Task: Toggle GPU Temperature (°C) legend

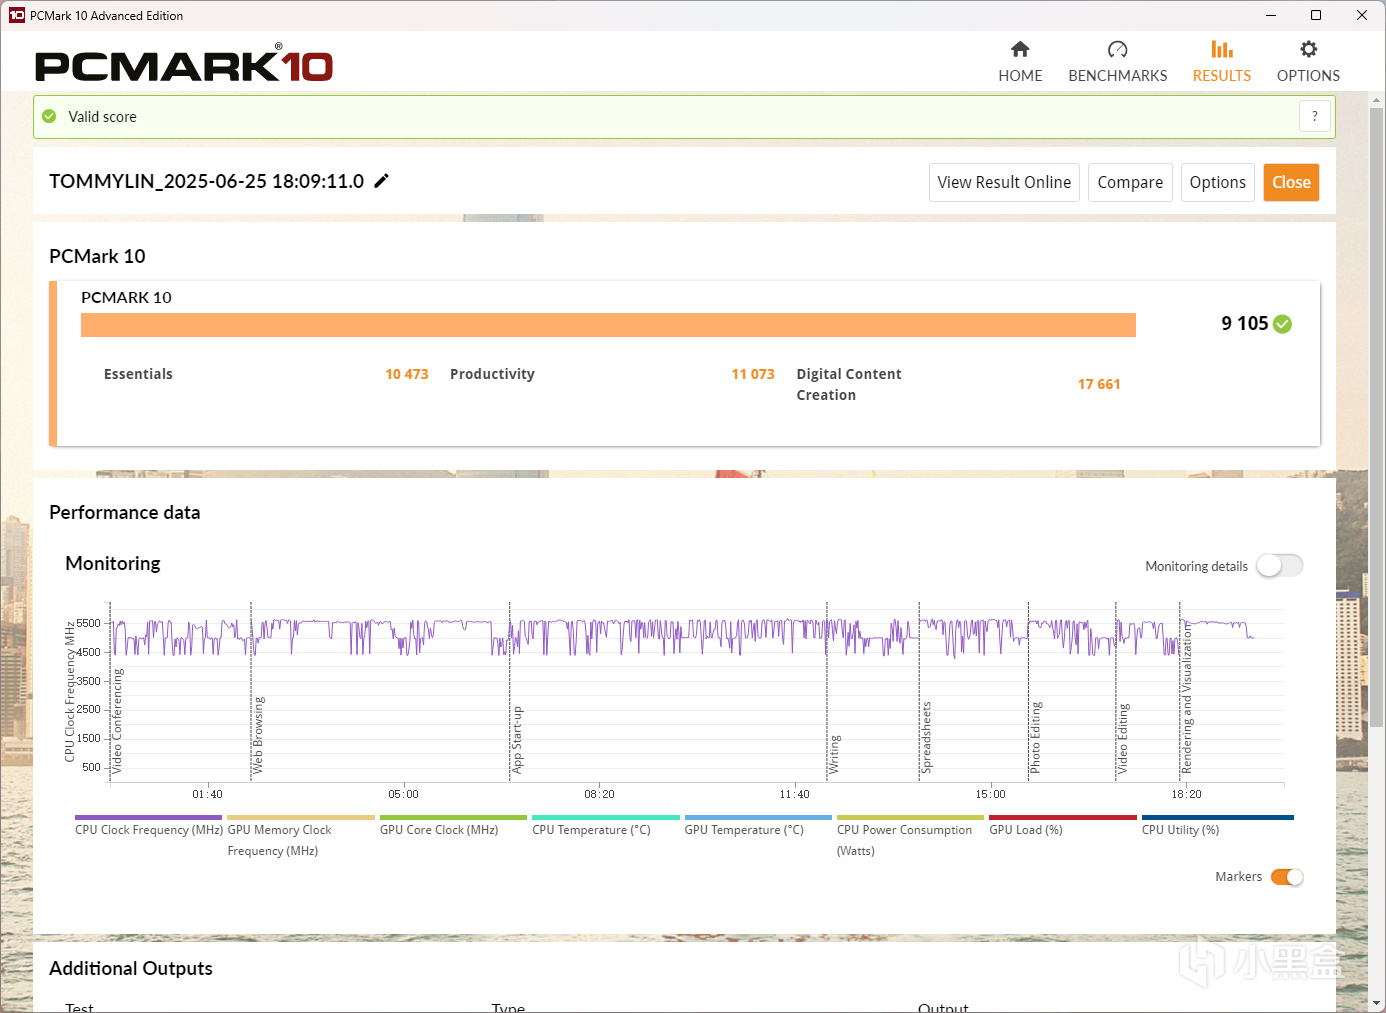Action: click(x=758, y=826)
